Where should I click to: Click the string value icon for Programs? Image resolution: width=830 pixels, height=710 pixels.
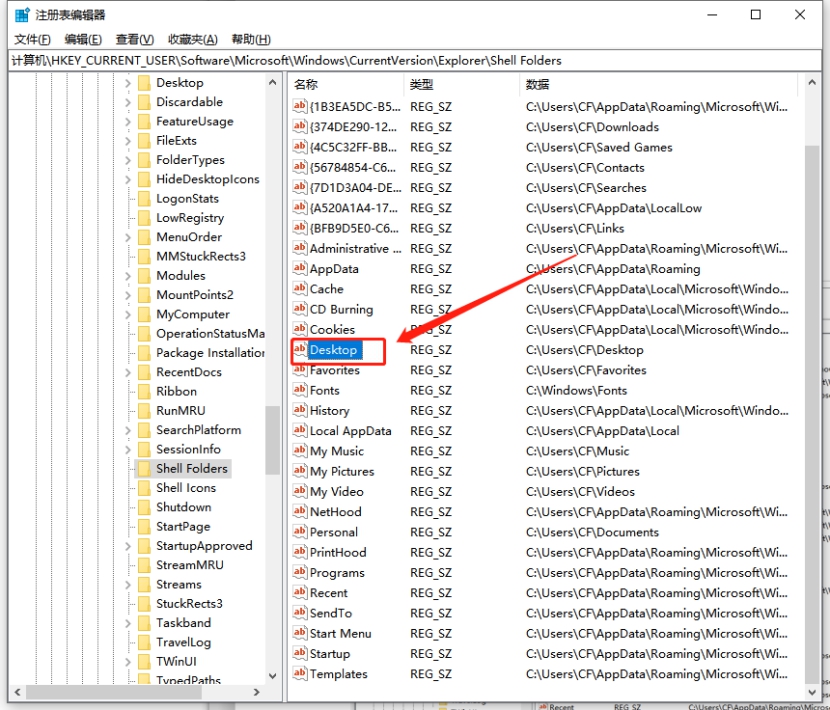click(x=300, y=572)
